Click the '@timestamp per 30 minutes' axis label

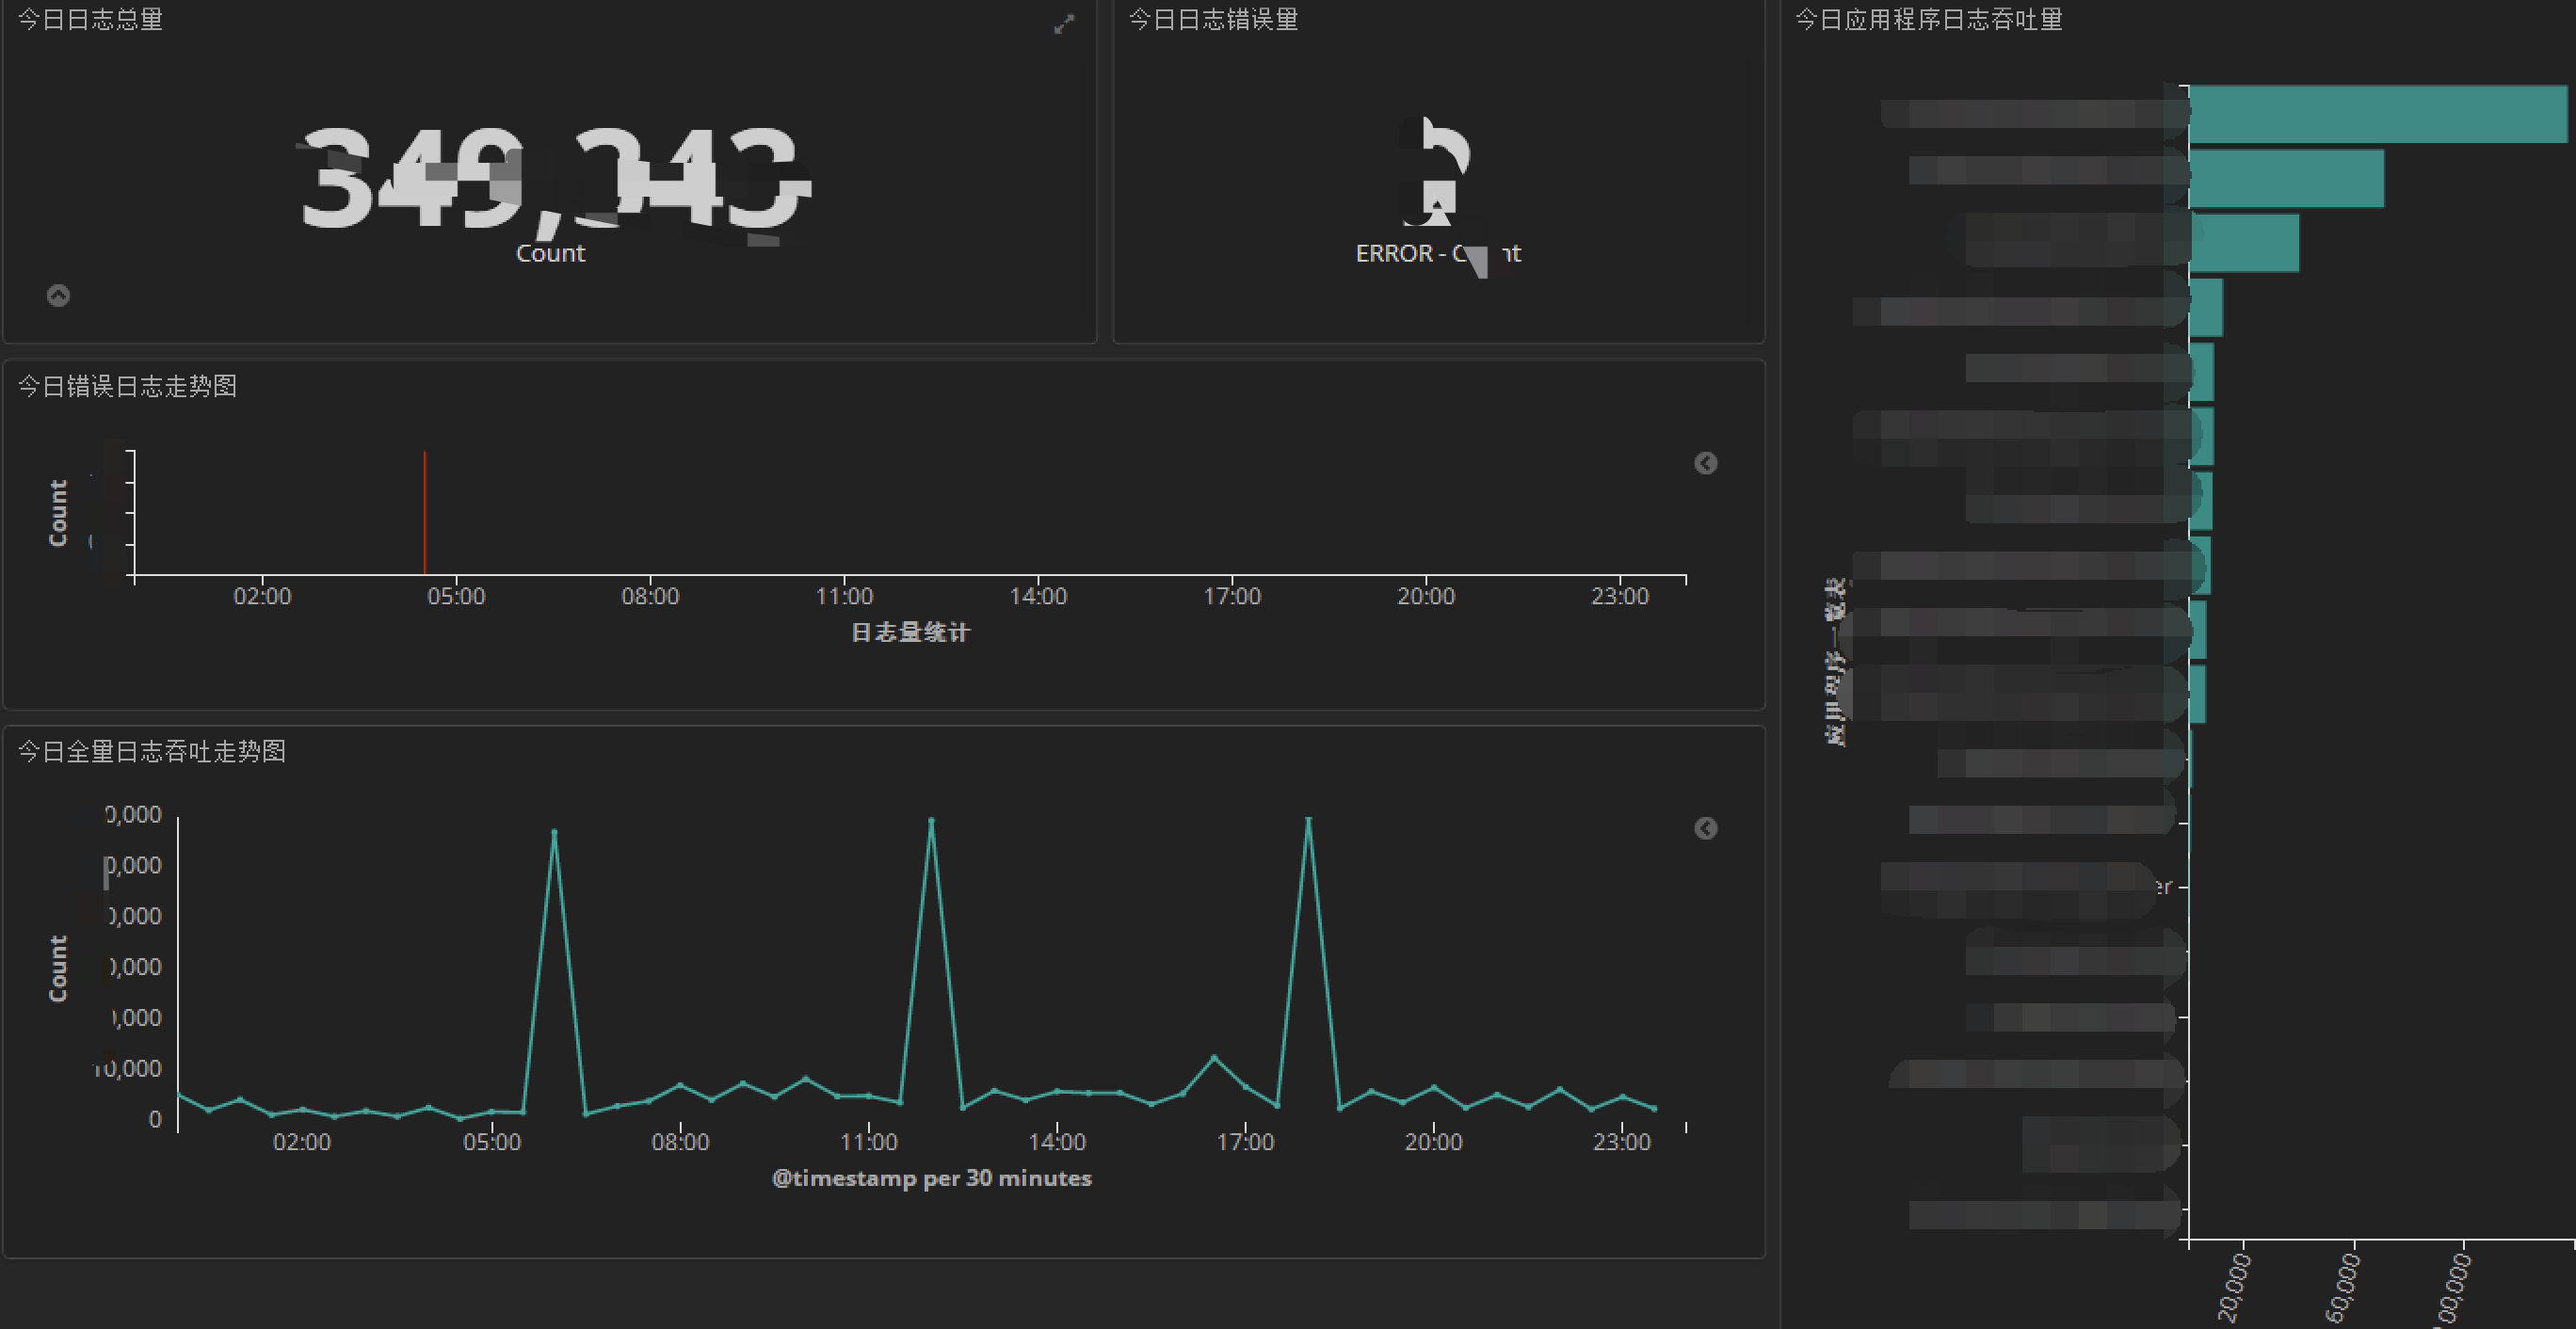931,1178
